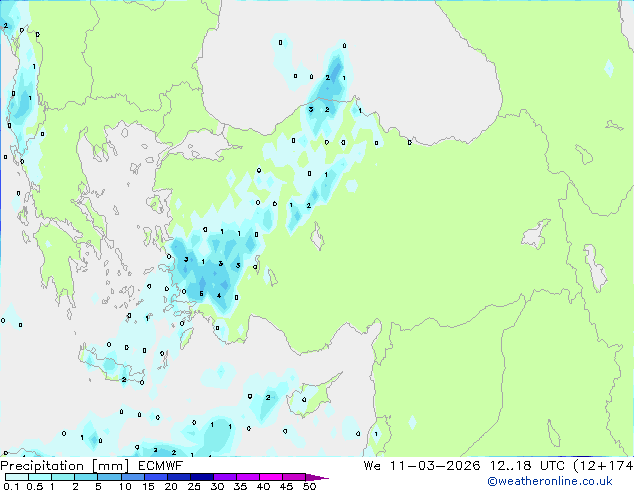Click the 'ECMWF' model label
The width and height of the screenshot is (634, 490).
tap(161, 466)
